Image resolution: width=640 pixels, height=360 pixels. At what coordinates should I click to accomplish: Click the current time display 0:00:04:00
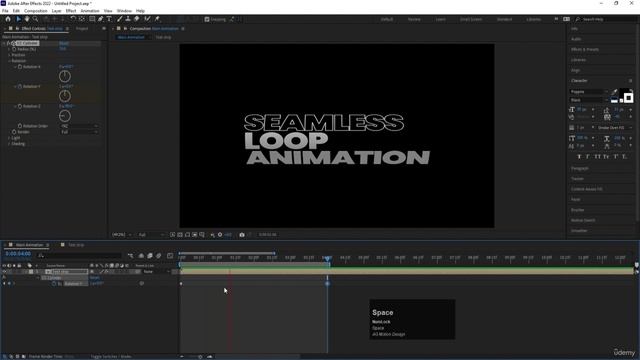click(18, 254)
